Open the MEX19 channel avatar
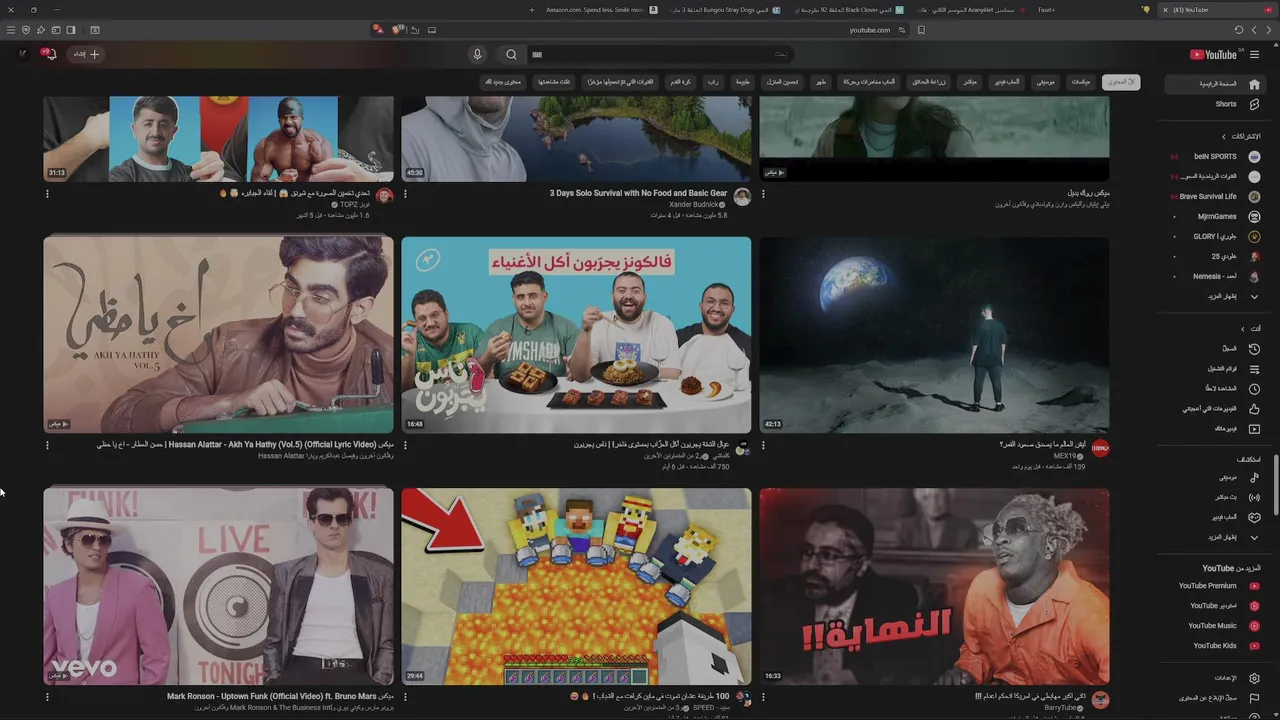Viewport: 1280px width, 720px height. tap(1100, 448)
